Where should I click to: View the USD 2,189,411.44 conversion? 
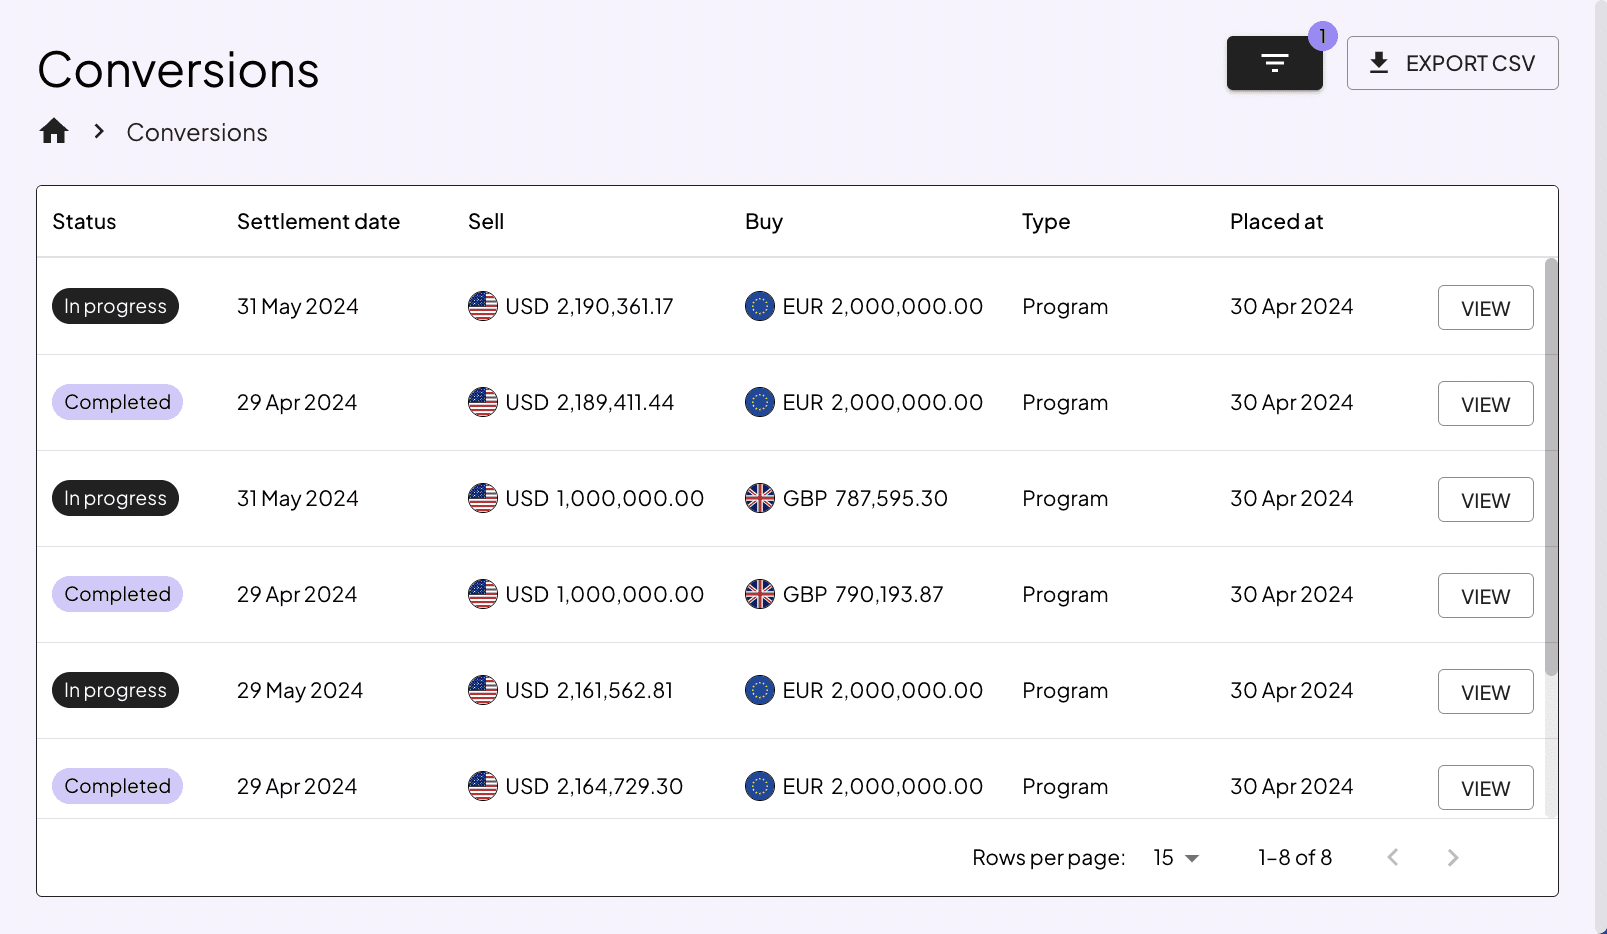pos(1485,404)
